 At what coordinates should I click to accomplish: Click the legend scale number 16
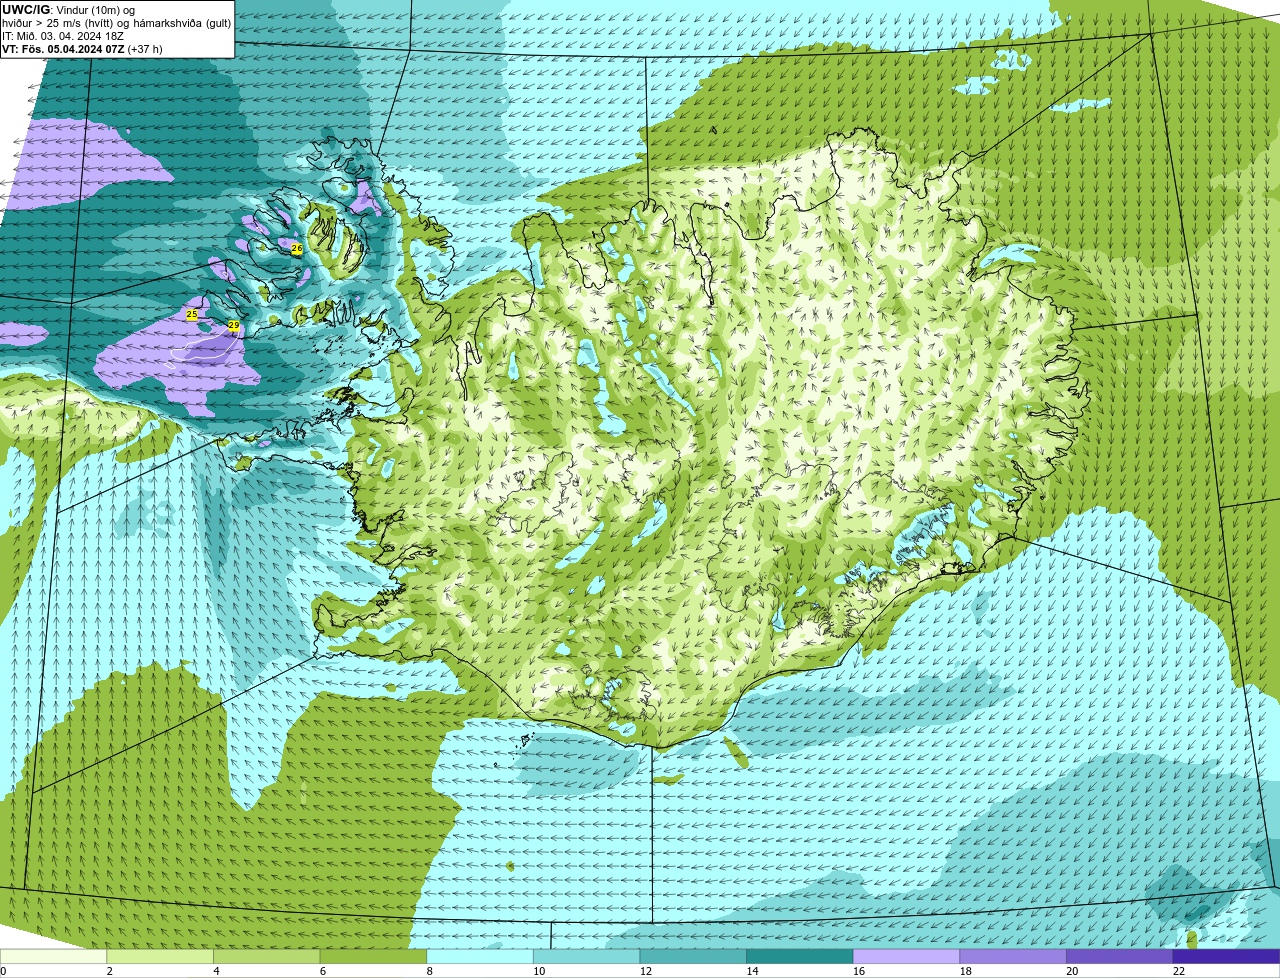pyautogui.click(x=859, y=971)
